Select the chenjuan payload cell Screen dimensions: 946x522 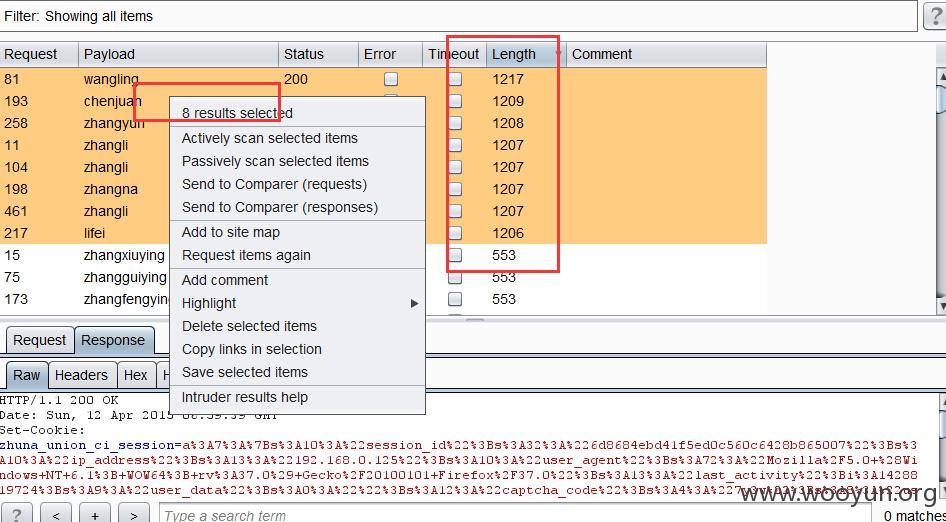(113, 101)
